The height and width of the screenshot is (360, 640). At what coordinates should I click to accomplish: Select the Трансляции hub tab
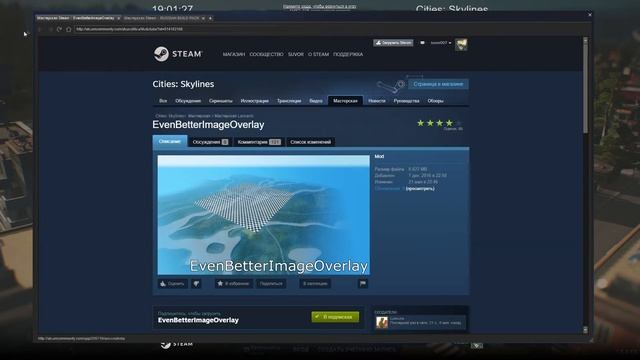289,101
